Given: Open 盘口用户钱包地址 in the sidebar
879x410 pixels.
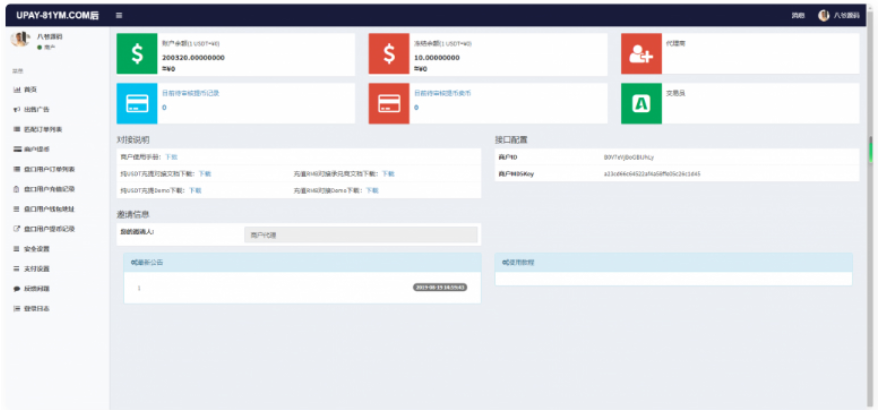Looking at the screenshot, I should [x=44, y=209].
